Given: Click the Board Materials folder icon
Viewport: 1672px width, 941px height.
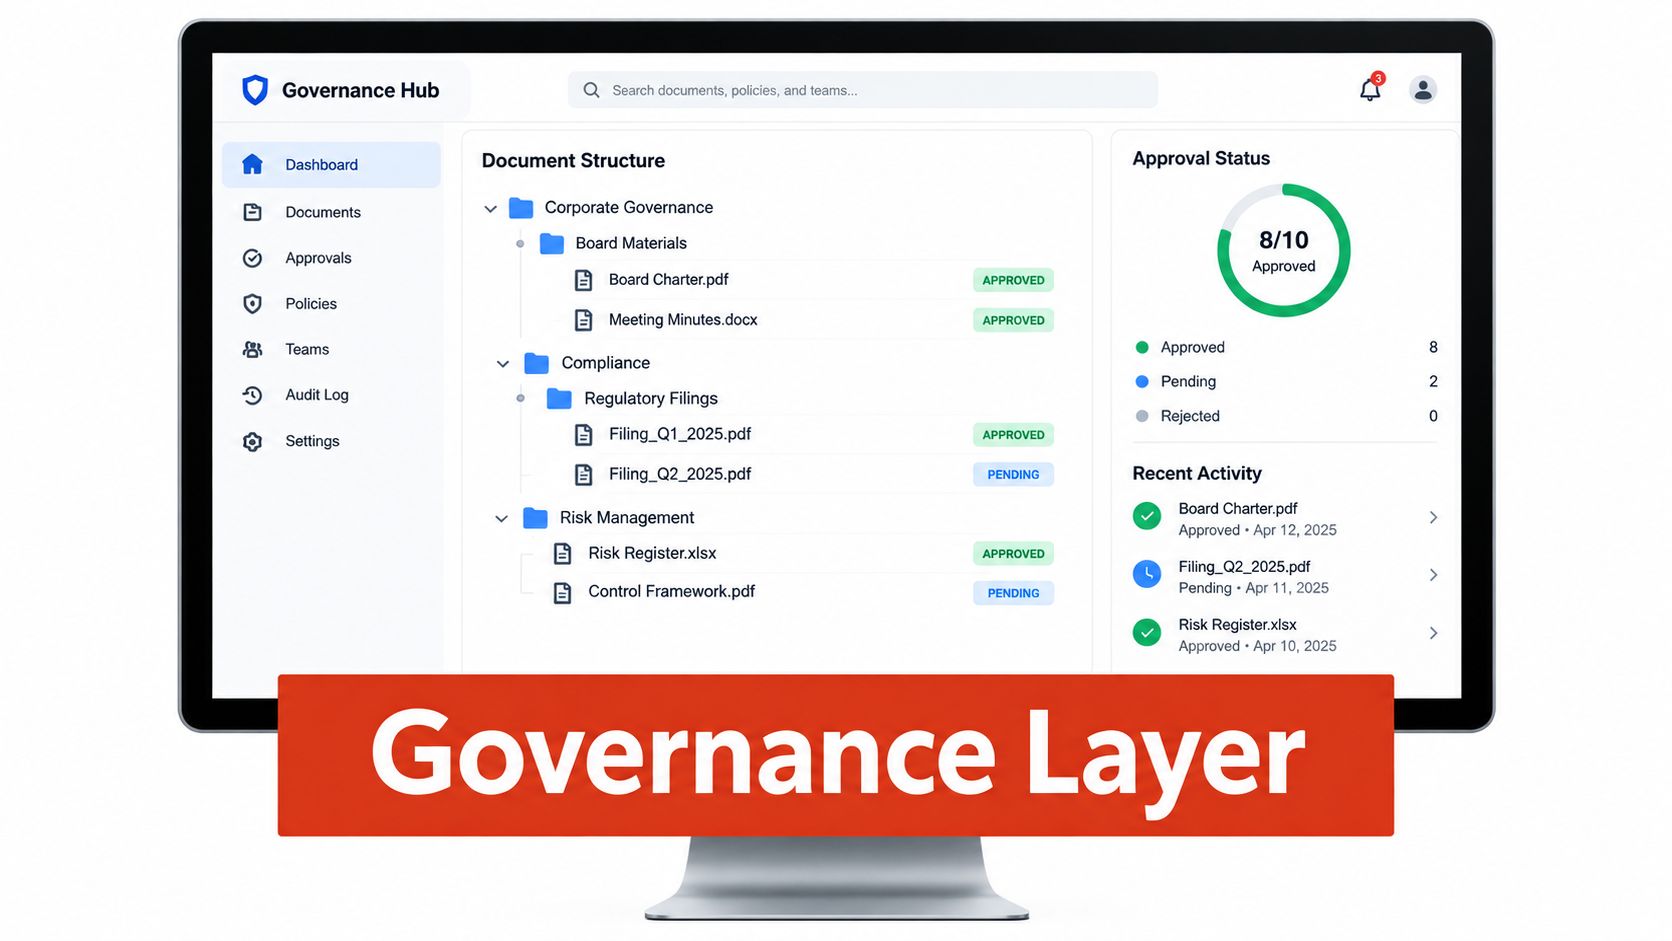Looking at the screenshot, I should point(552,243).
